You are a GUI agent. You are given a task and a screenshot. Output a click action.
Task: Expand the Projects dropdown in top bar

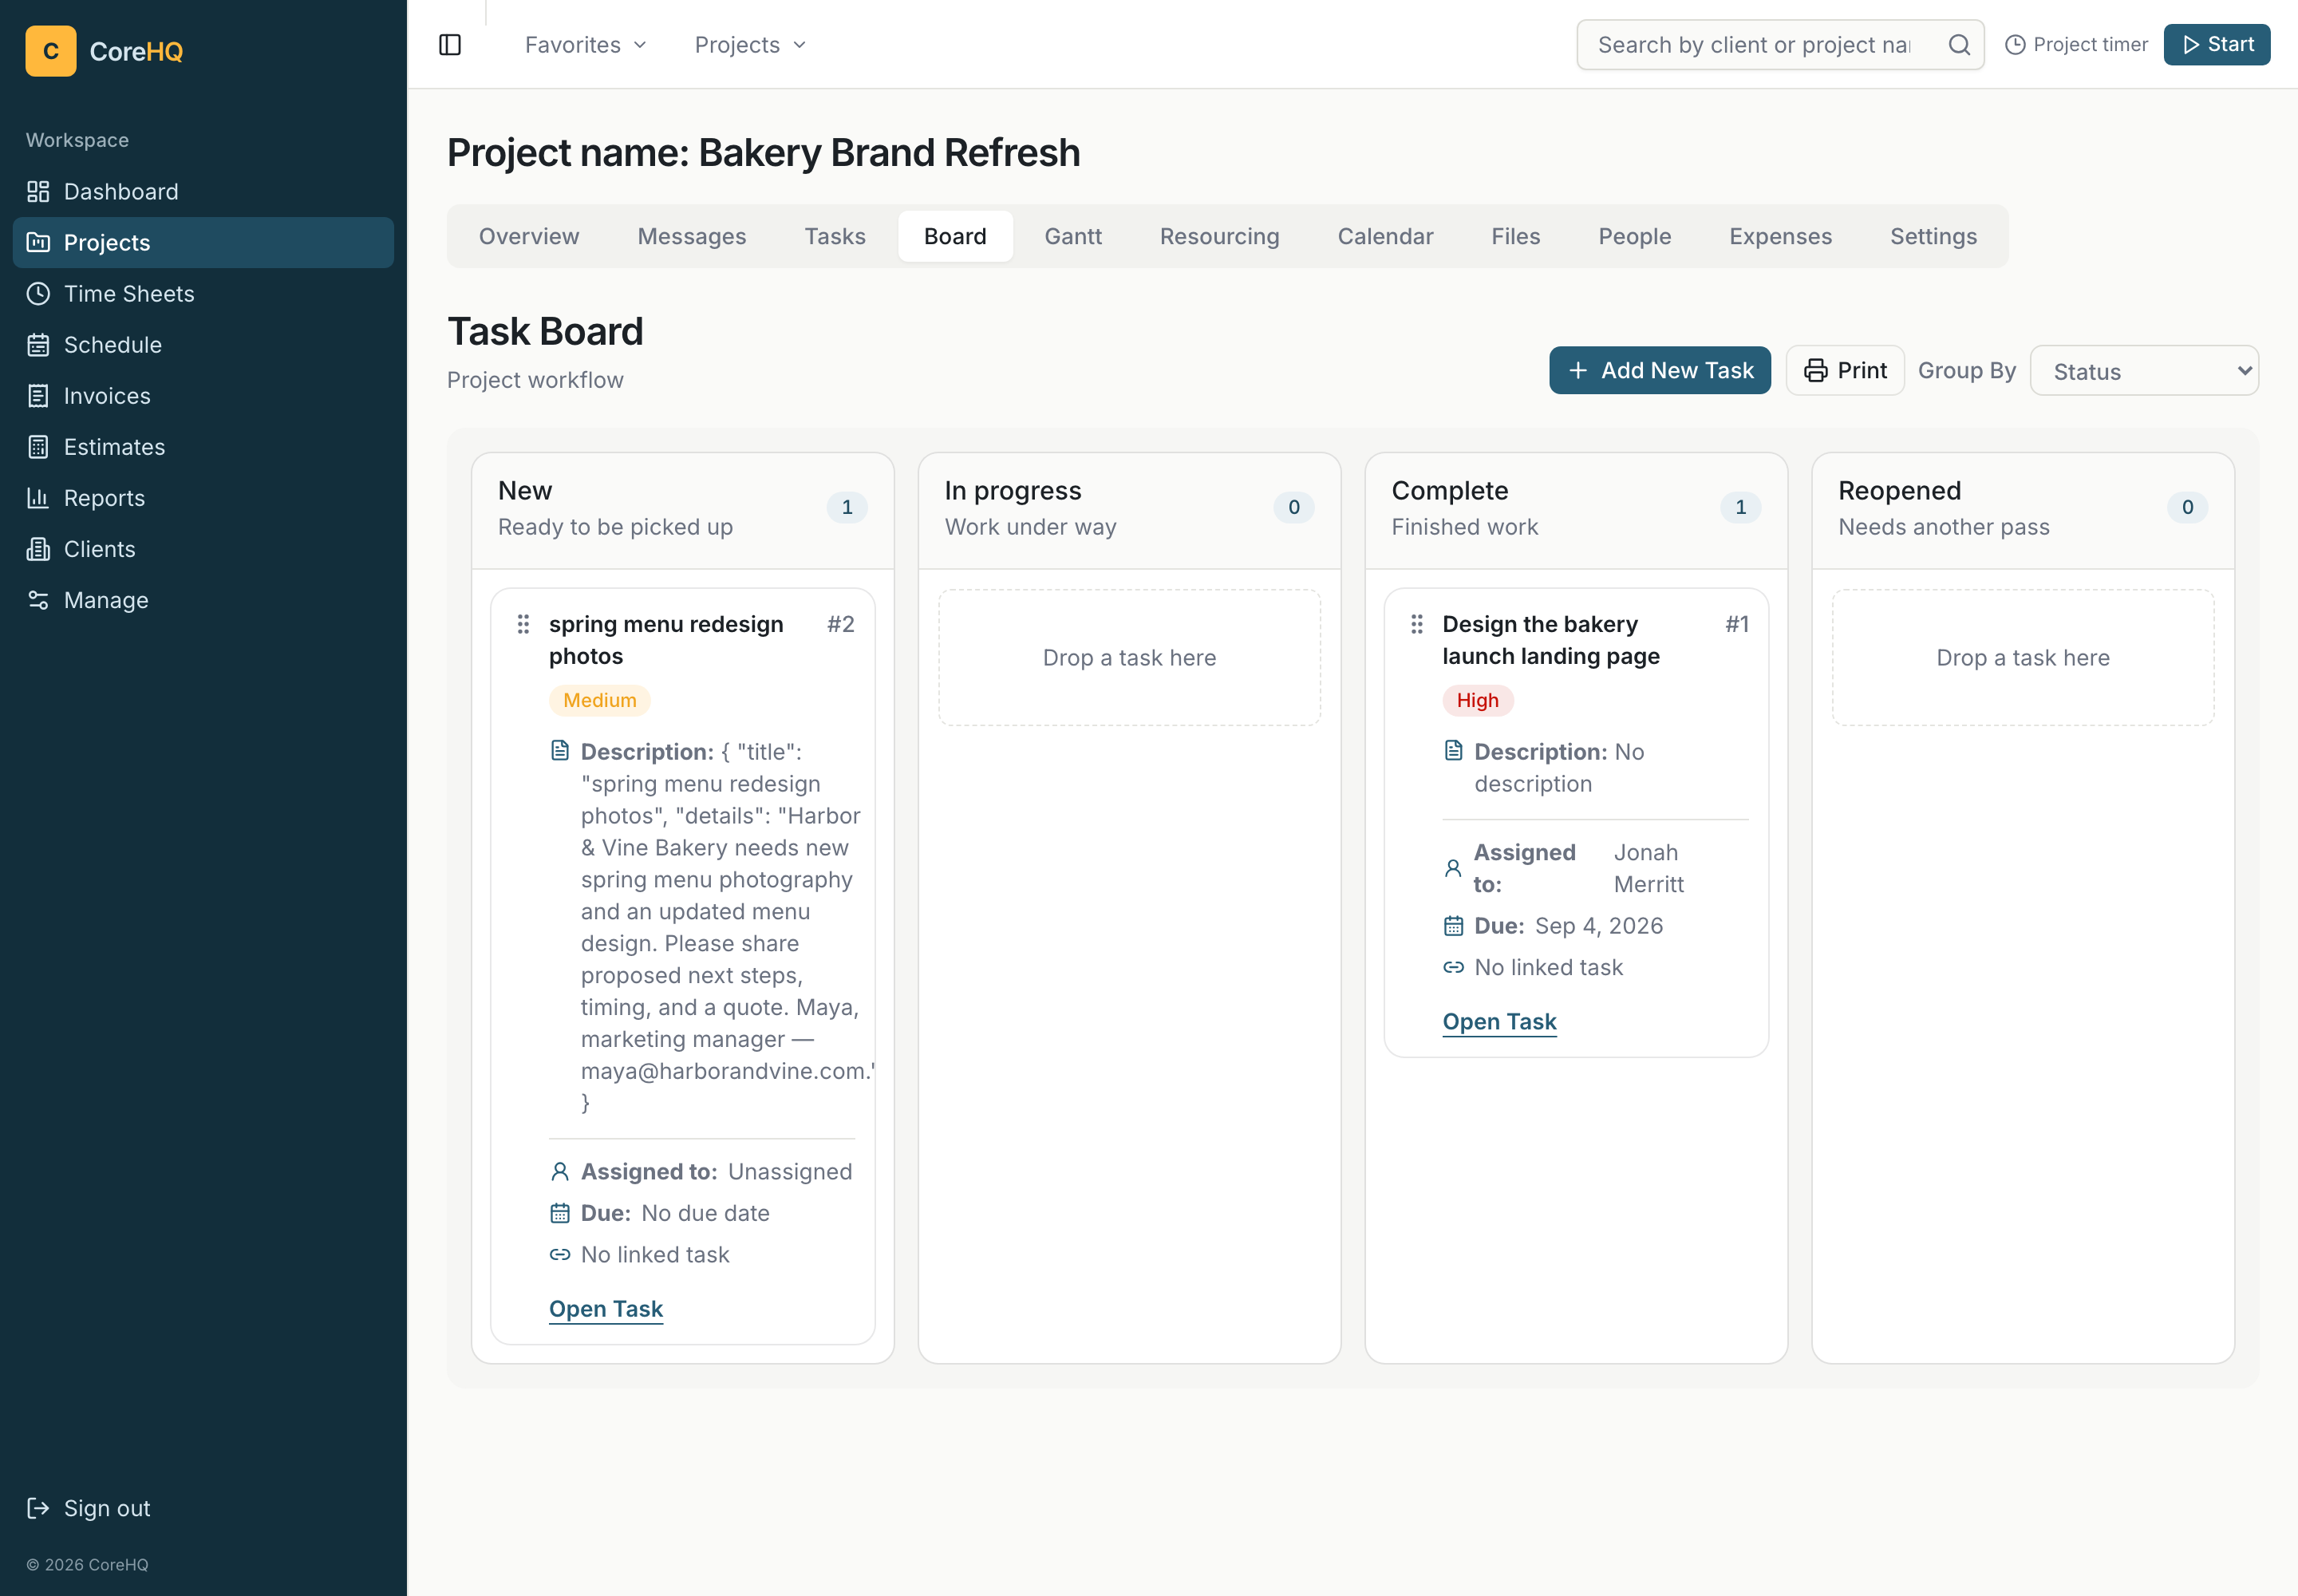point(750,45)
